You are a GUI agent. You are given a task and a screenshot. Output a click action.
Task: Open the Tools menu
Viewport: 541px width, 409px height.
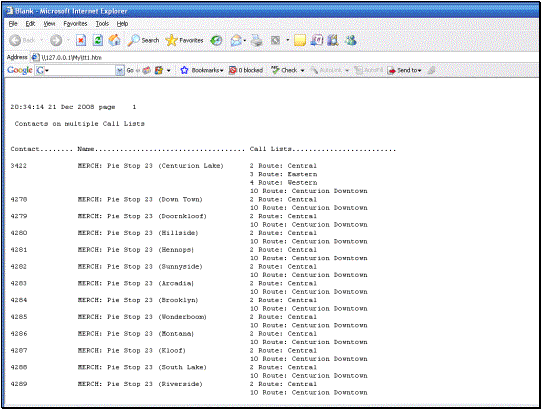pos(102,24)
